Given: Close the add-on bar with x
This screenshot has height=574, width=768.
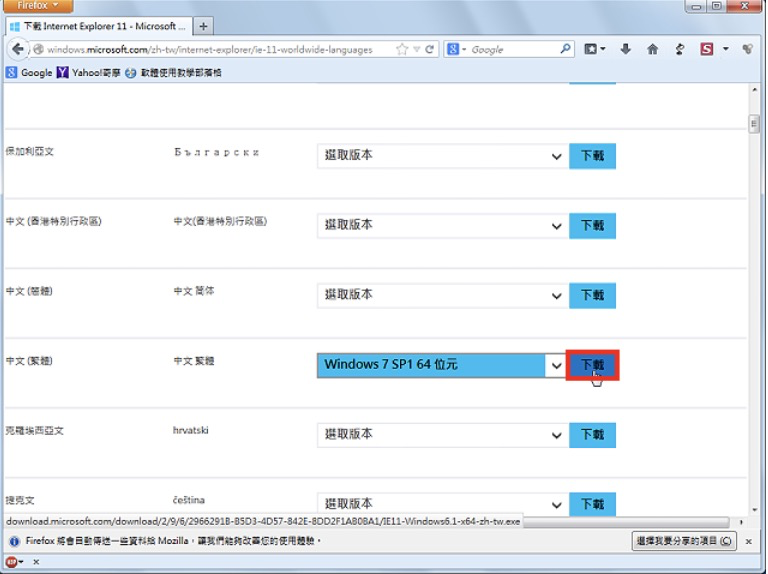Looking at the screenshot, I should (x=36, y=562).
